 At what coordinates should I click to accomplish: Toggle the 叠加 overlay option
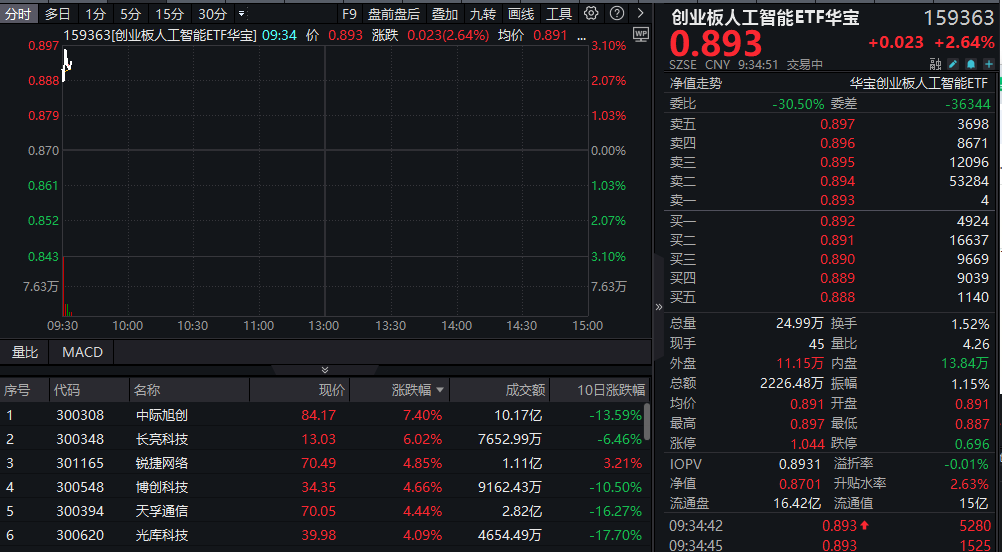point(445,14)
